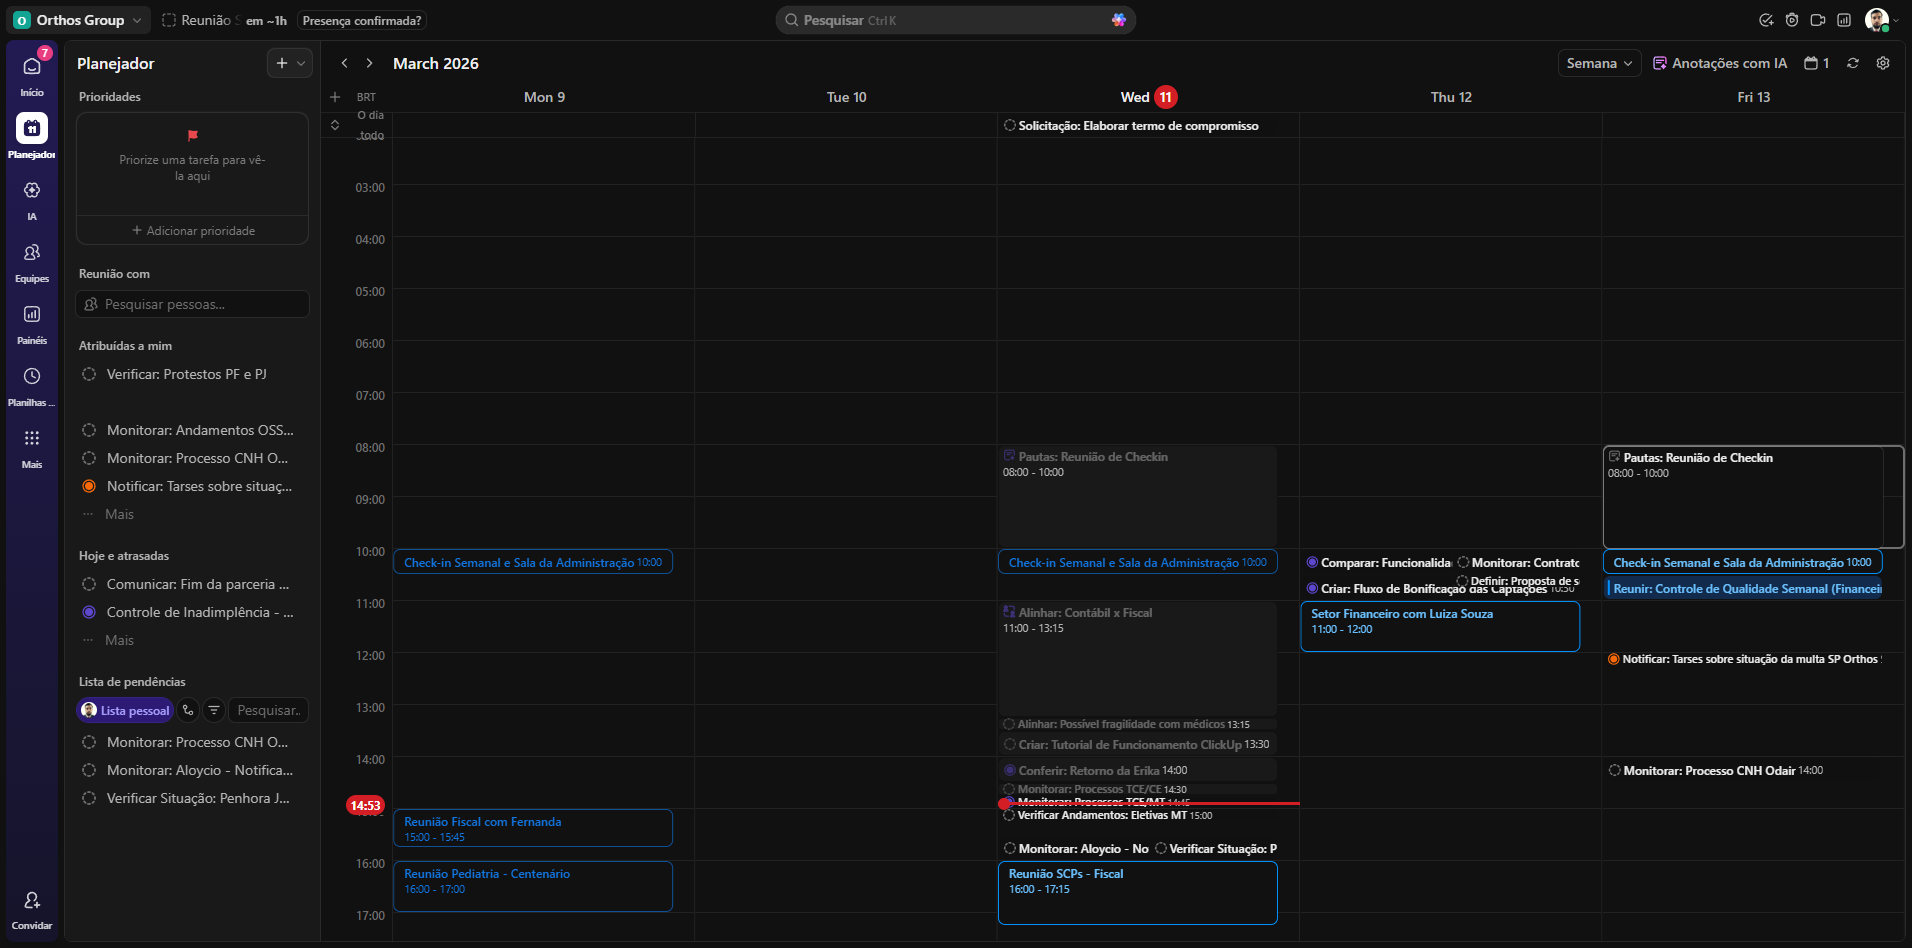Open the IA assistant in sidebar
The height and width of the screenshot is (948, 1912).
click(x=32, y=191)
